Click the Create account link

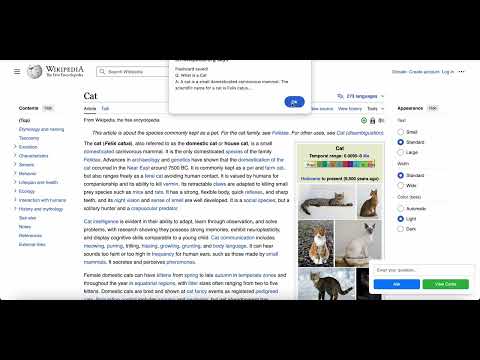[424, 72]
